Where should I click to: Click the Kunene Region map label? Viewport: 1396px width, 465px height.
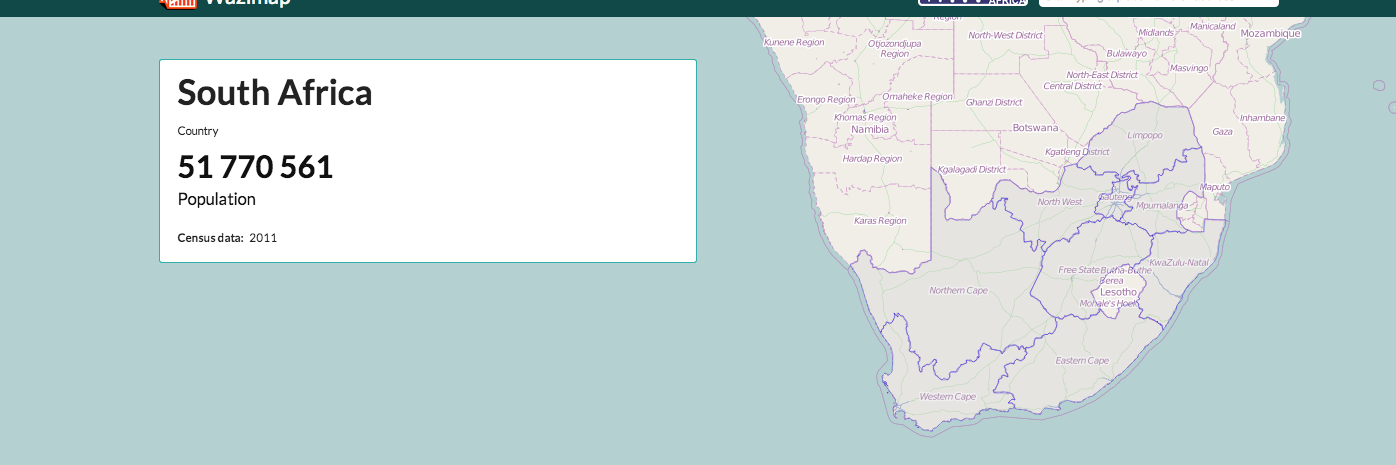(x=794, y=42)
